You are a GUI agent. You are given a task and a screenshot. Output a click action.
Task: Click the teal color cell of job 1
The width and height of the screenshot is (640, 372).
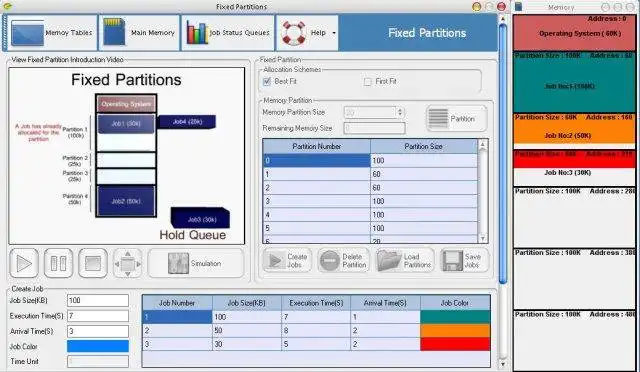455,317
